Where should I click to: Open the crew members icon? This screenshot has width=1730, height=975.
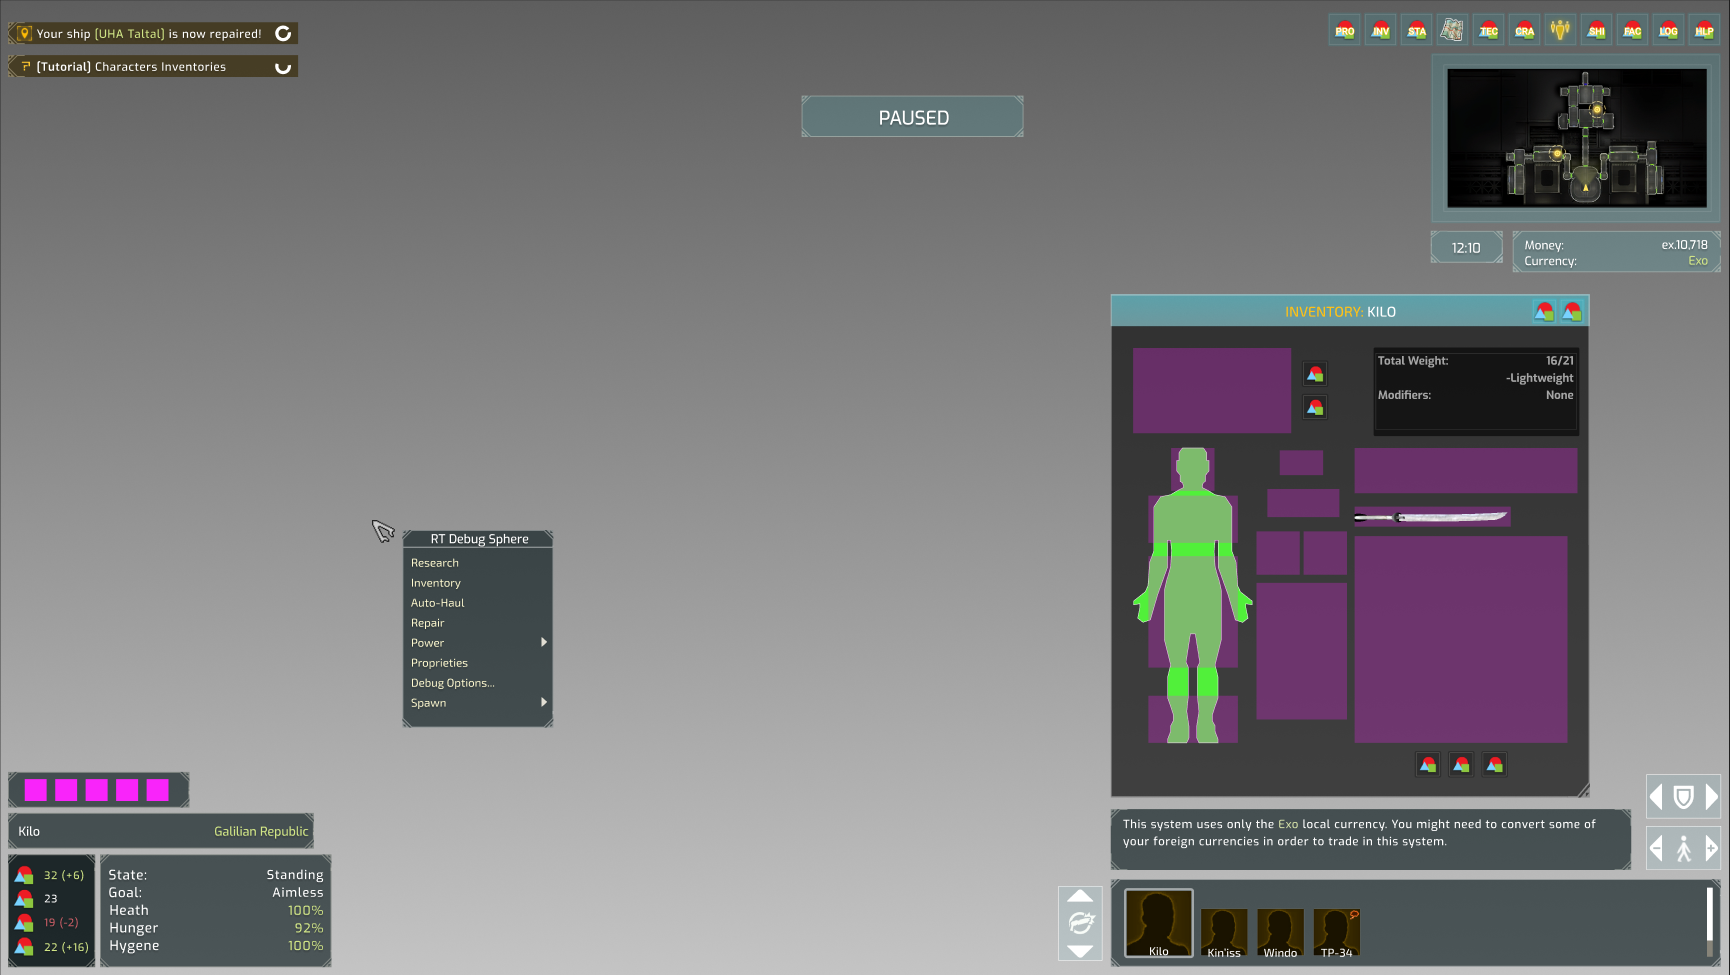pyautogui.click(x=1560, y=30)
